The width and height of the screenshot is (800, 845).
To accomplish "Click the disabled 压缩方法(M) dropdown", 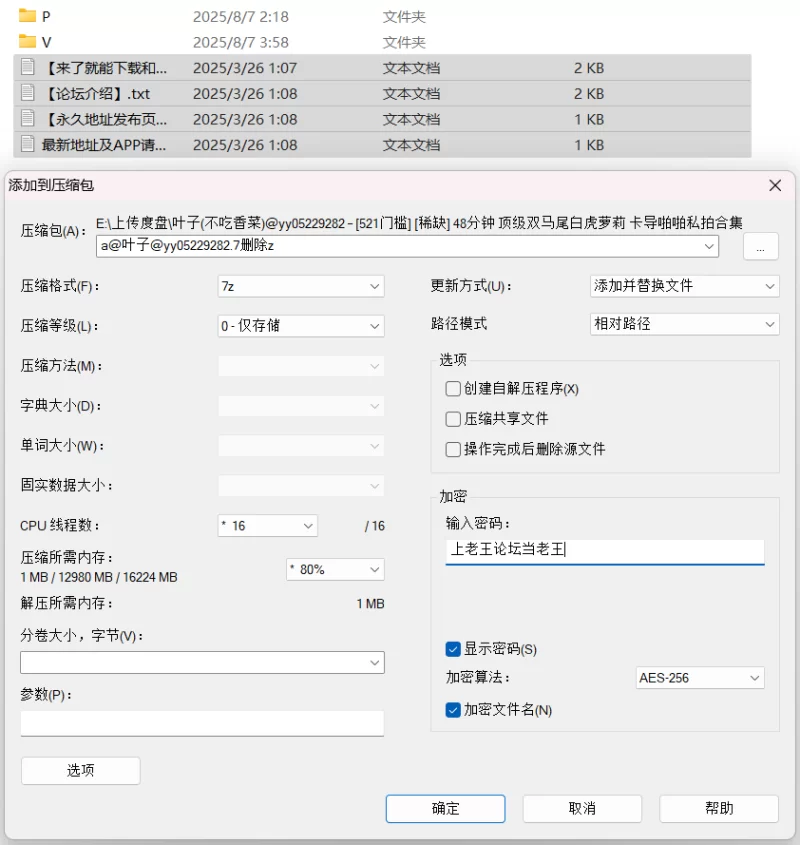I will pos(301,366).
